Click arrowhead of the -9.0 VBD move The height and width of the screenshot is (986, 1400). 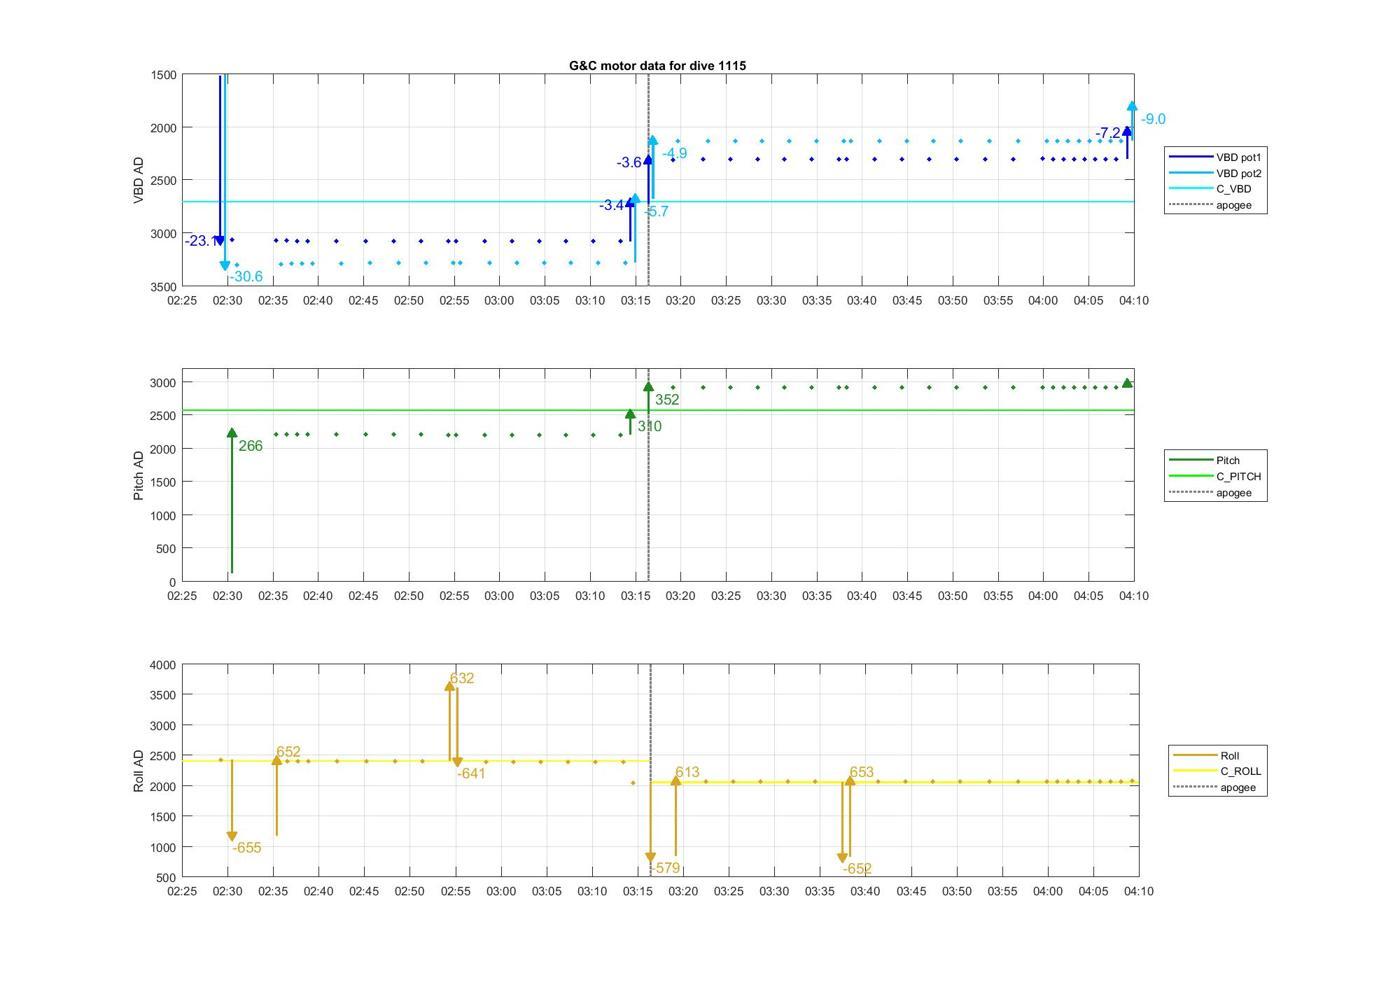click(x=1132, y=106)
